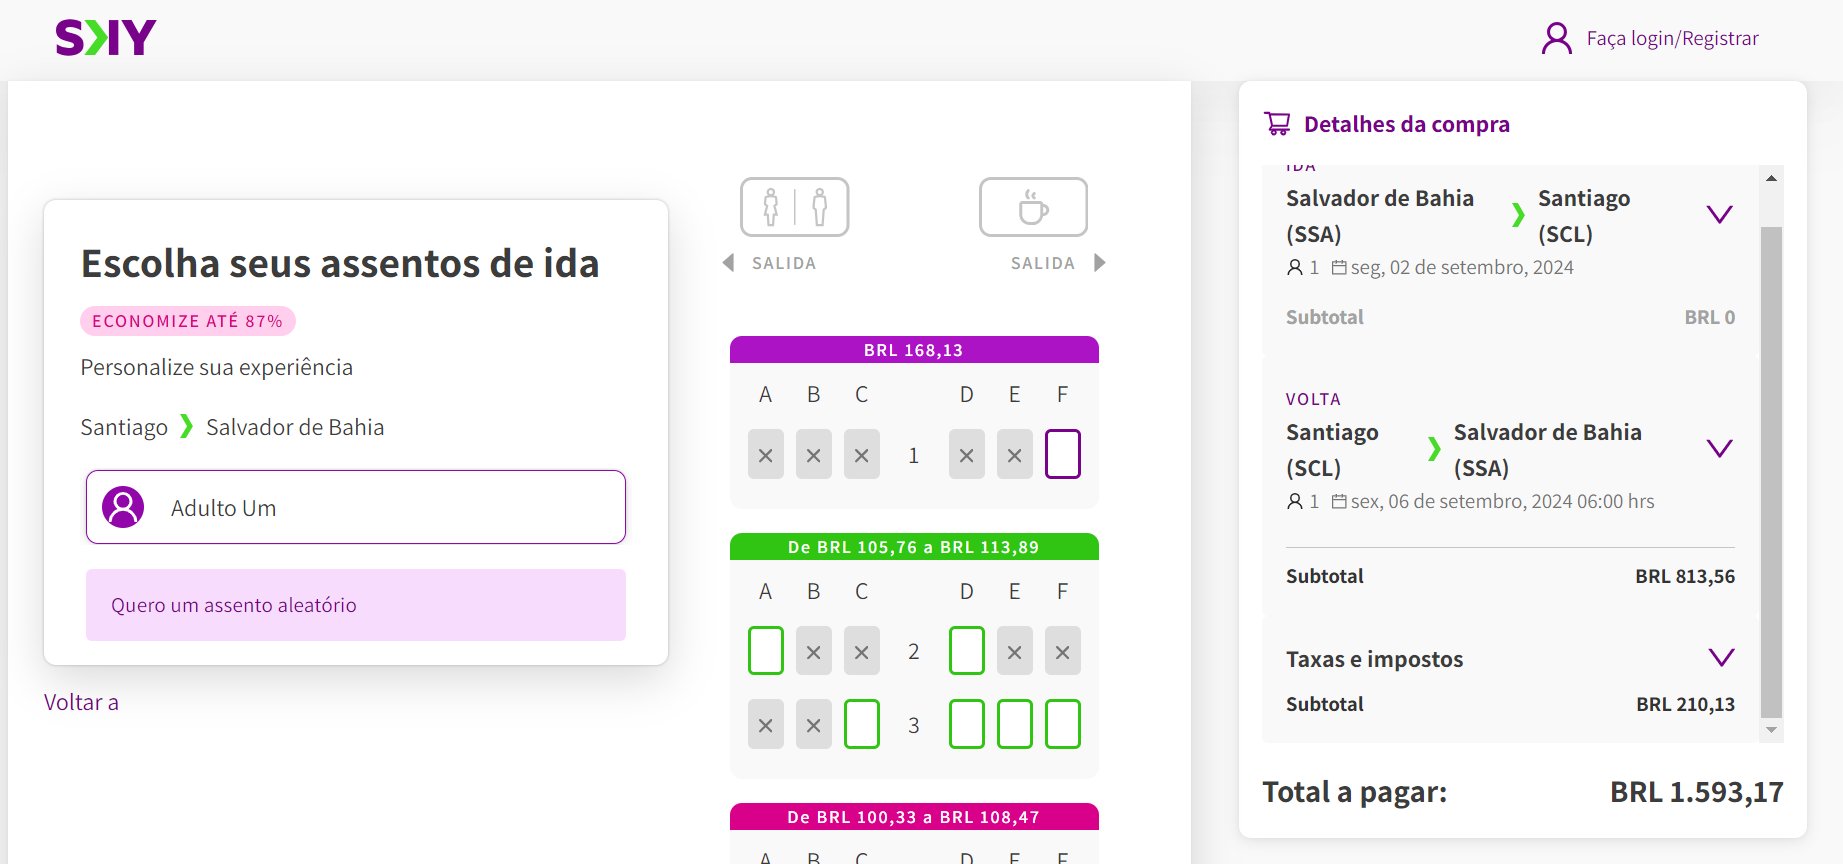Image resolution: width=1843 pixels, height=864 pixels.
Task: Click the user profile icon
Action: pyautogui.click(x=1556, y=39)
